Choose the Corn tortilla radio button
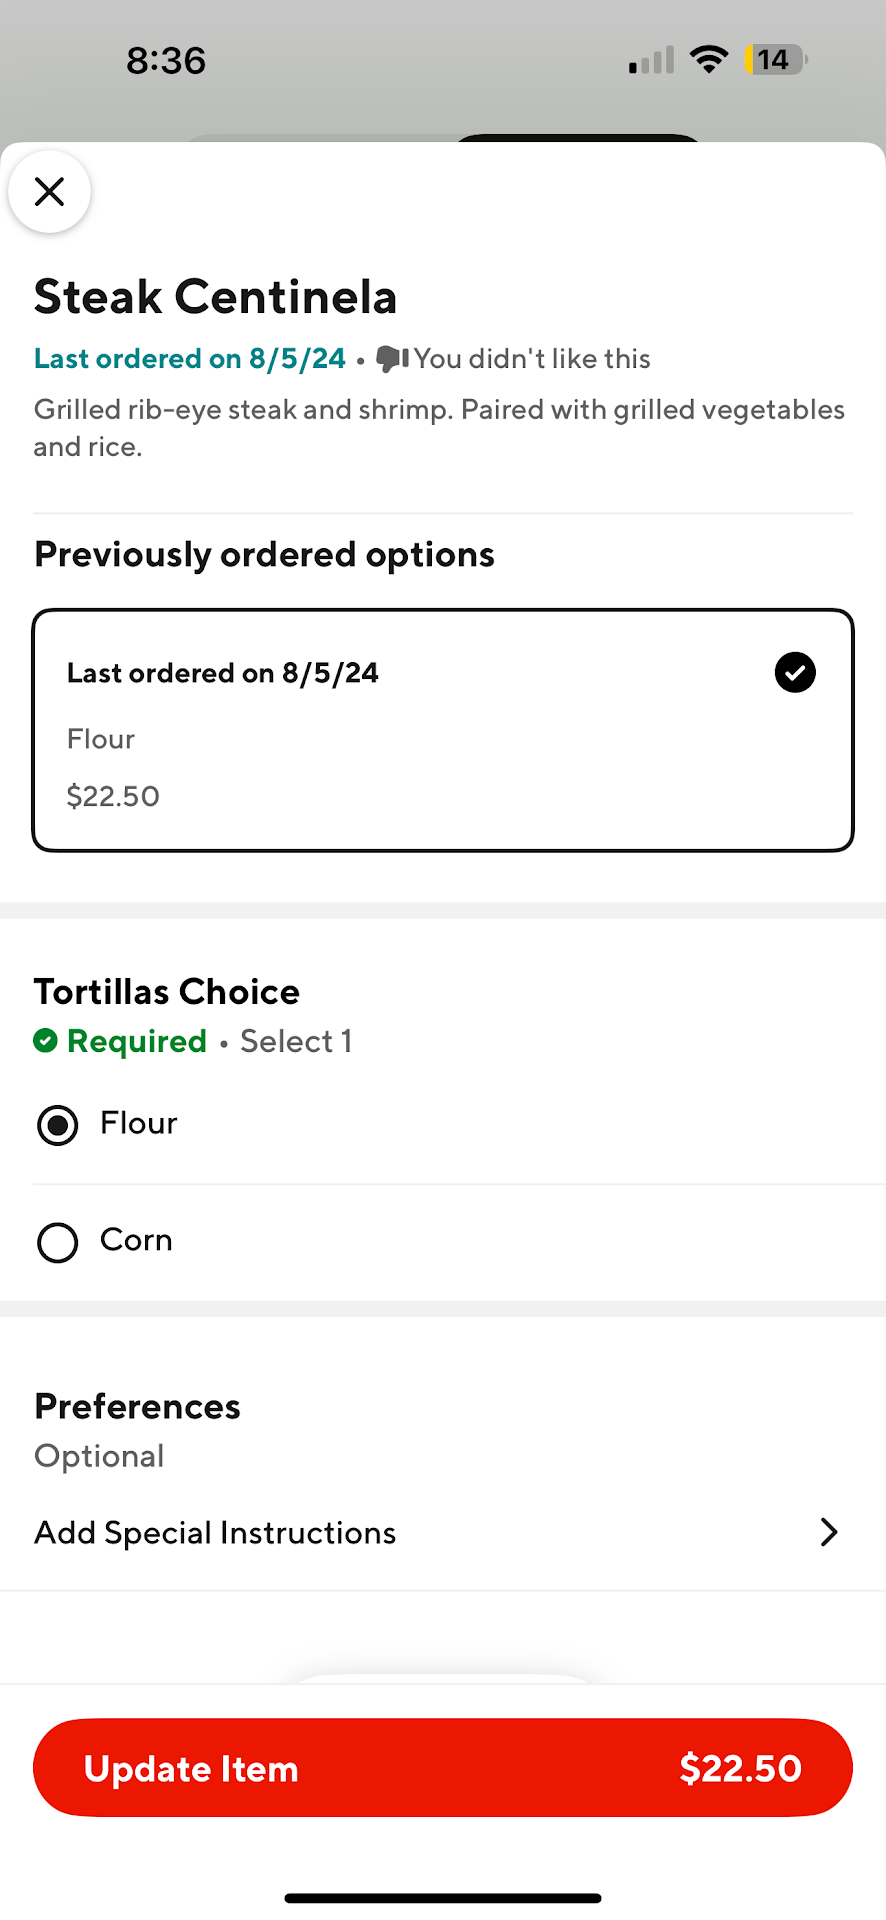This screenshot has width=886, height=1920. [x=57, y=1242]
